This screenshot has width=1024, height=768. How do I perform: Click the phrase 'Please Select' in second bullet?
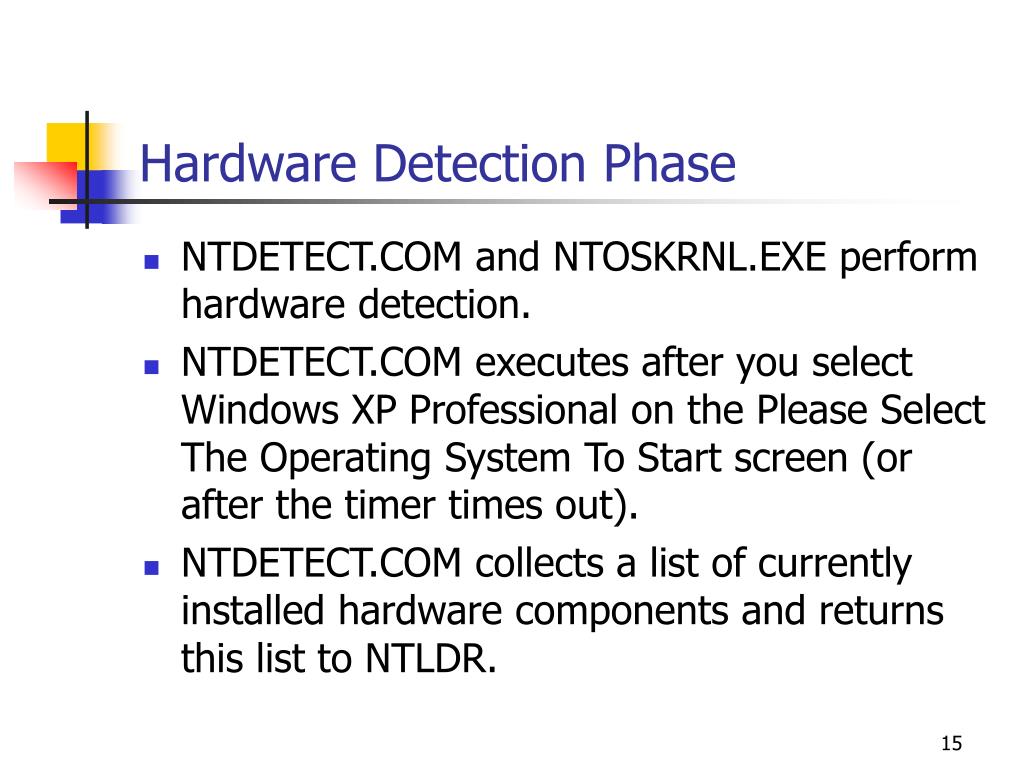point(871,410)
